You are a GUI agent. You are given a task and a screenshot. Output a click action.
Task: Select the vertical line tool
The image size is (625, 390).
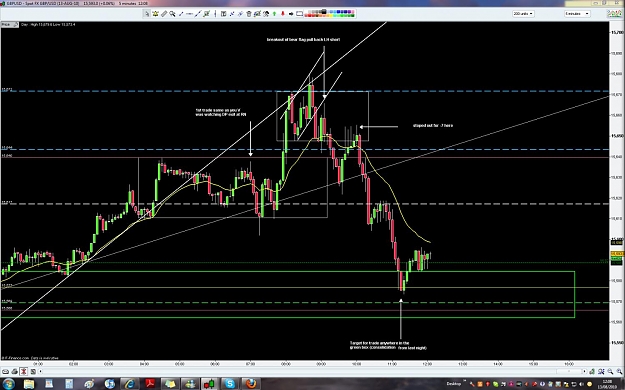(215, 14)
